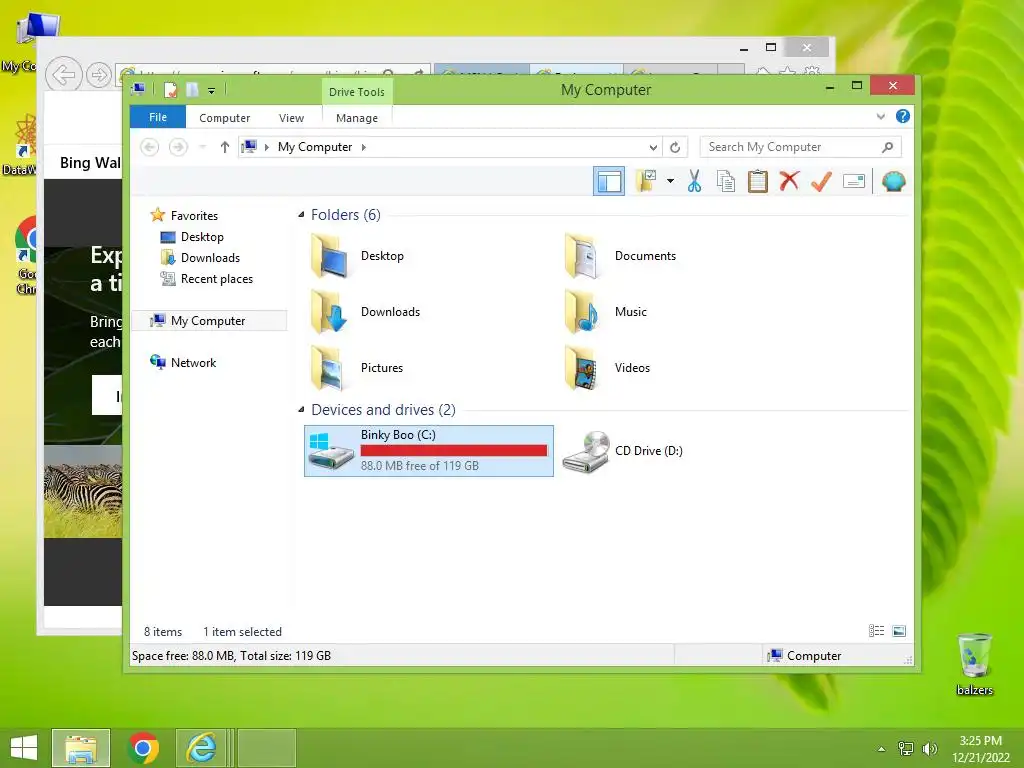Click the New folder quick access icon

[192, 90]
